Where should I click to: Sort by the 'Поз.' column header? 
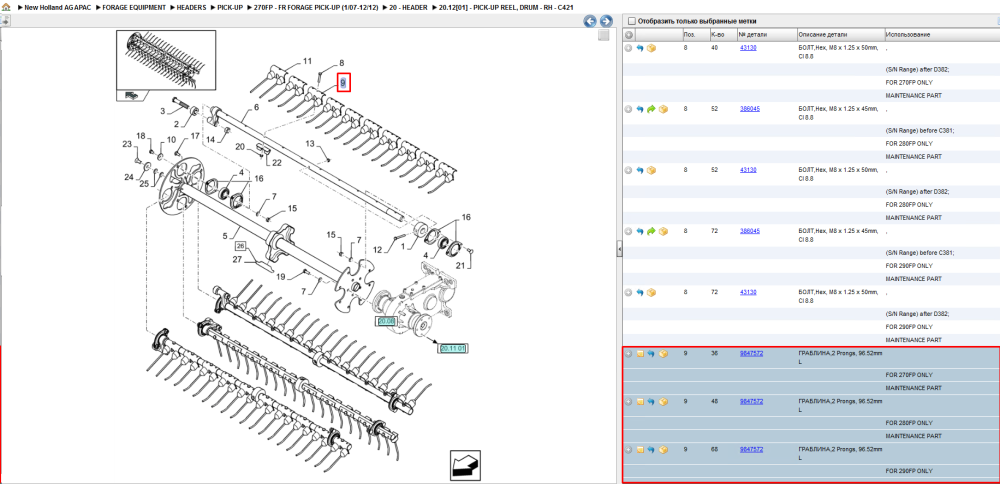(689, 34)
